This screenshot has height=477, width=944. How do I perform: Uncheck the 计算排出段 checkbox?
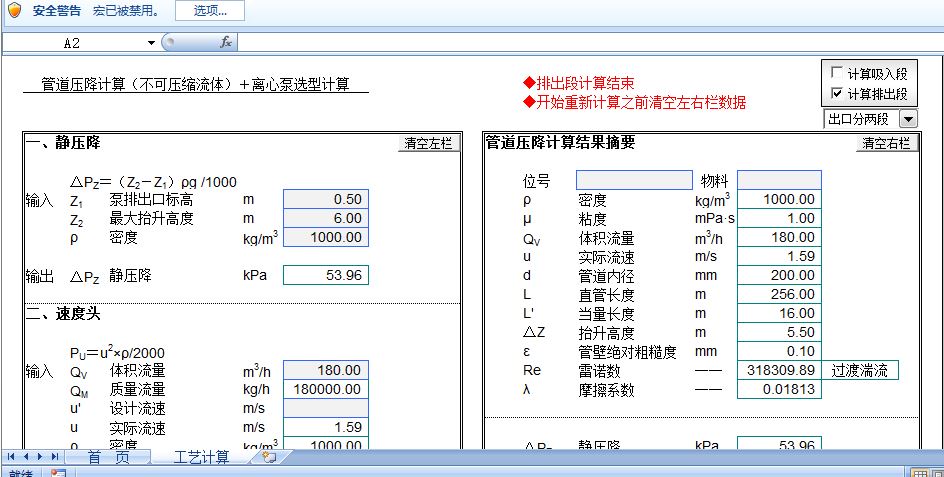[x=837, y=94]
